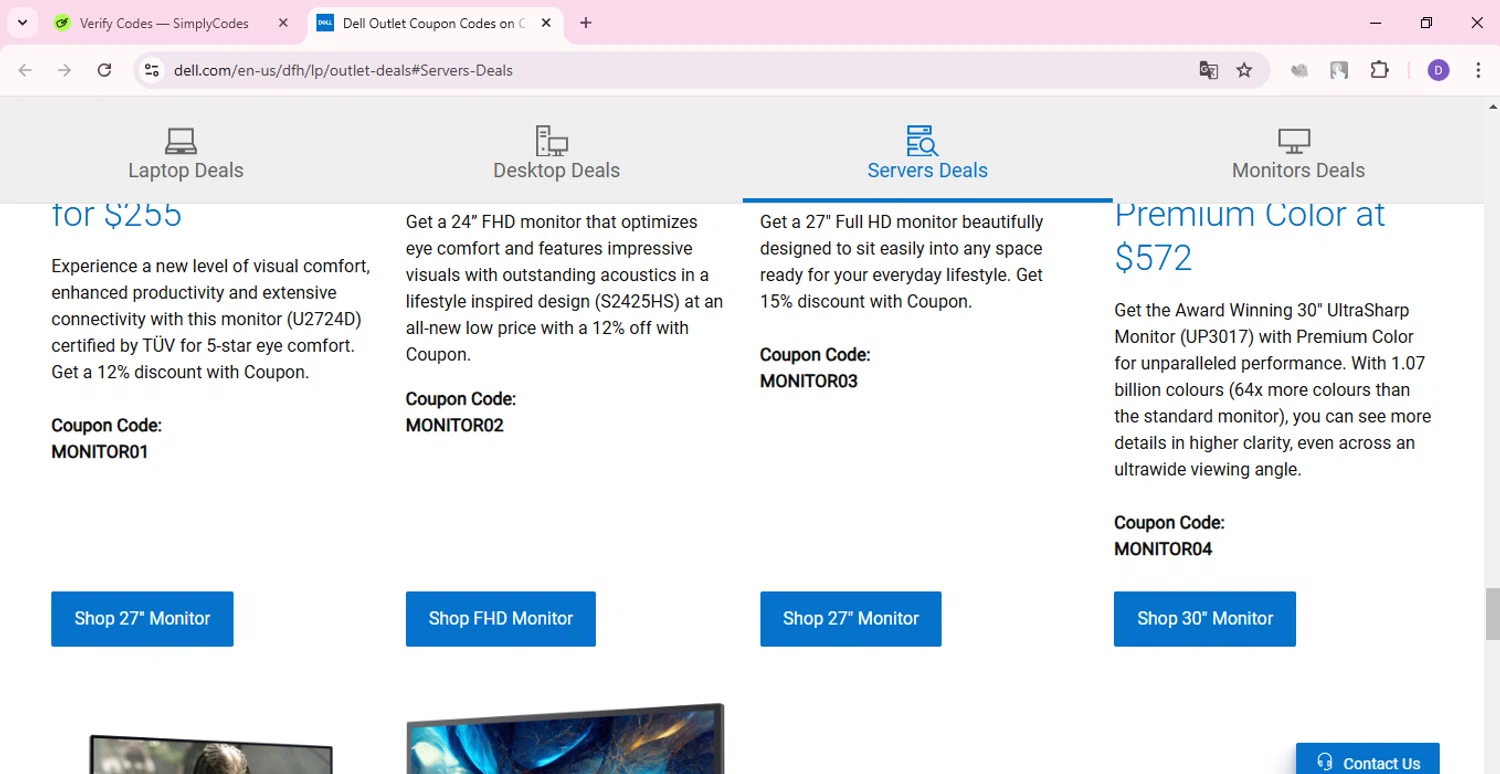The height and width of the screenshot is (774, 1500).
Task: Reload the current page
Action: point(104,70)
